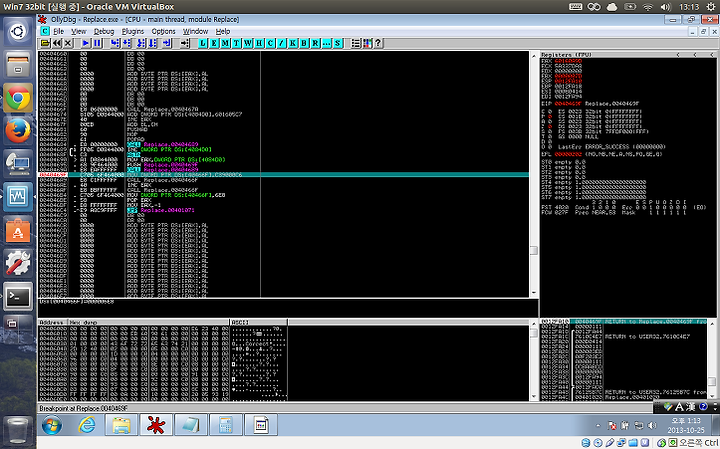Open Internet Explorer from Windows taskbar
This screenshot has width=720, height=449.
coord(87,425)
